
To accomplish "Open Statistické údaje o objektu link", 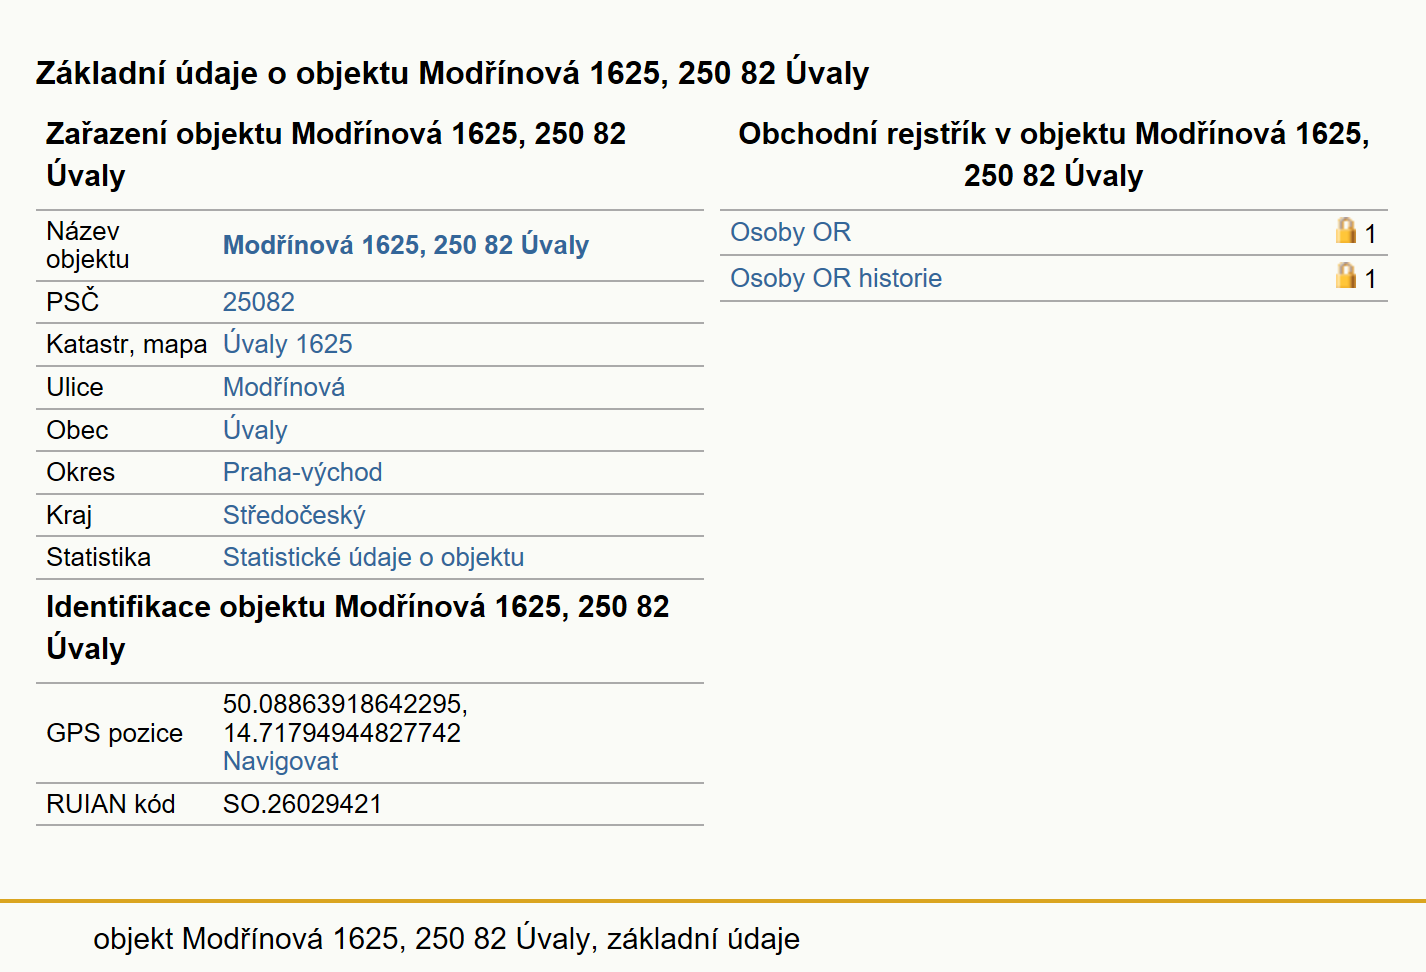I will point(374,557).
